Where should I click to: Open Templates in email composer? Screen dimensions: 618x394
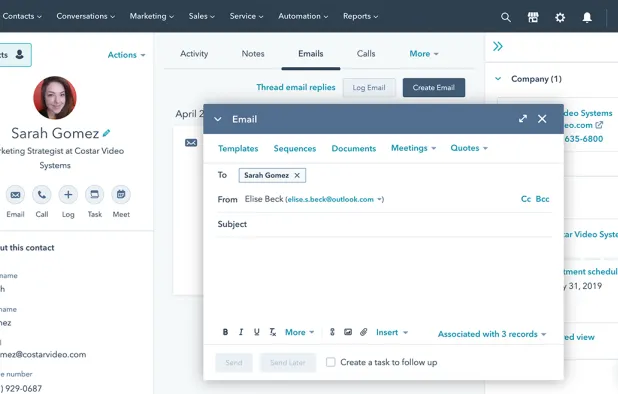(238, 149)
